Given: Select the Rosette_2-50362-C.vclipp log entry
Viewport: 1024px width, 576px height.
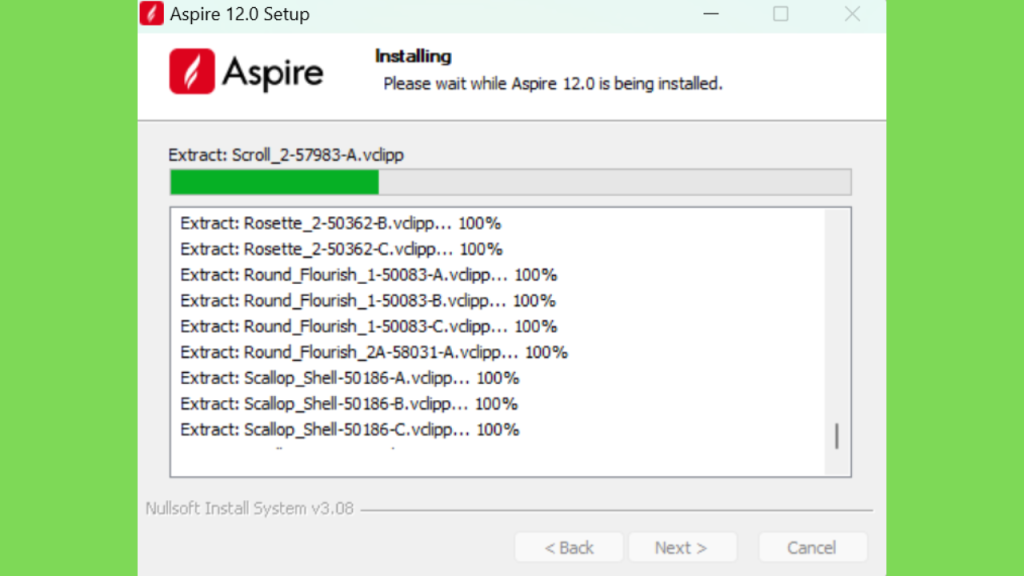Looking at the screenshot, I should 341,249.
